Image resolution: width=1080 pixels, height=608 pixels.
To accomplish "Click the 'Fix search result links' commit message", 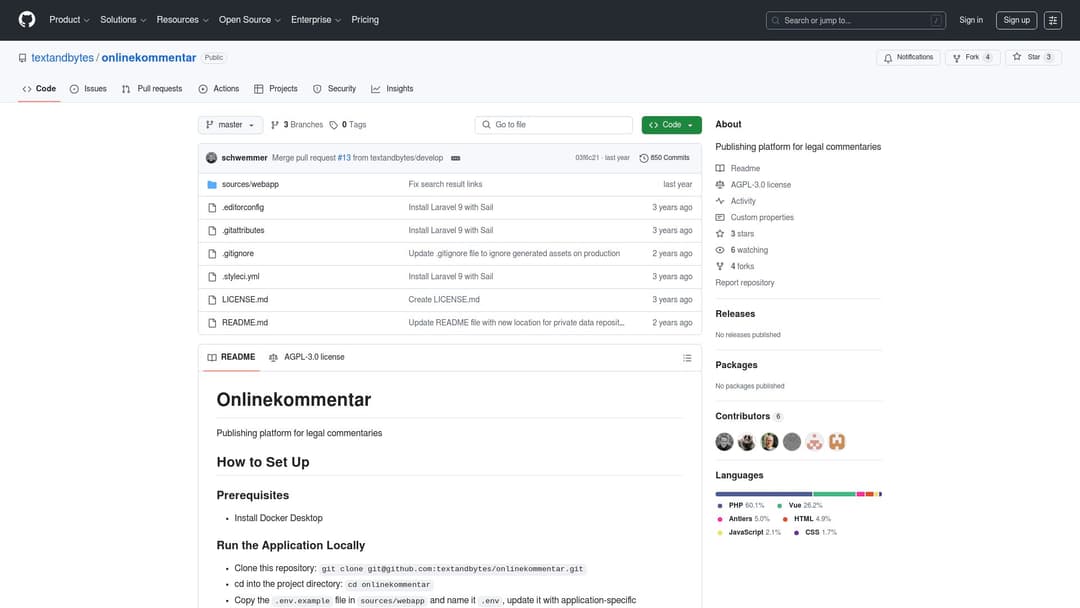I will point(445,185).
